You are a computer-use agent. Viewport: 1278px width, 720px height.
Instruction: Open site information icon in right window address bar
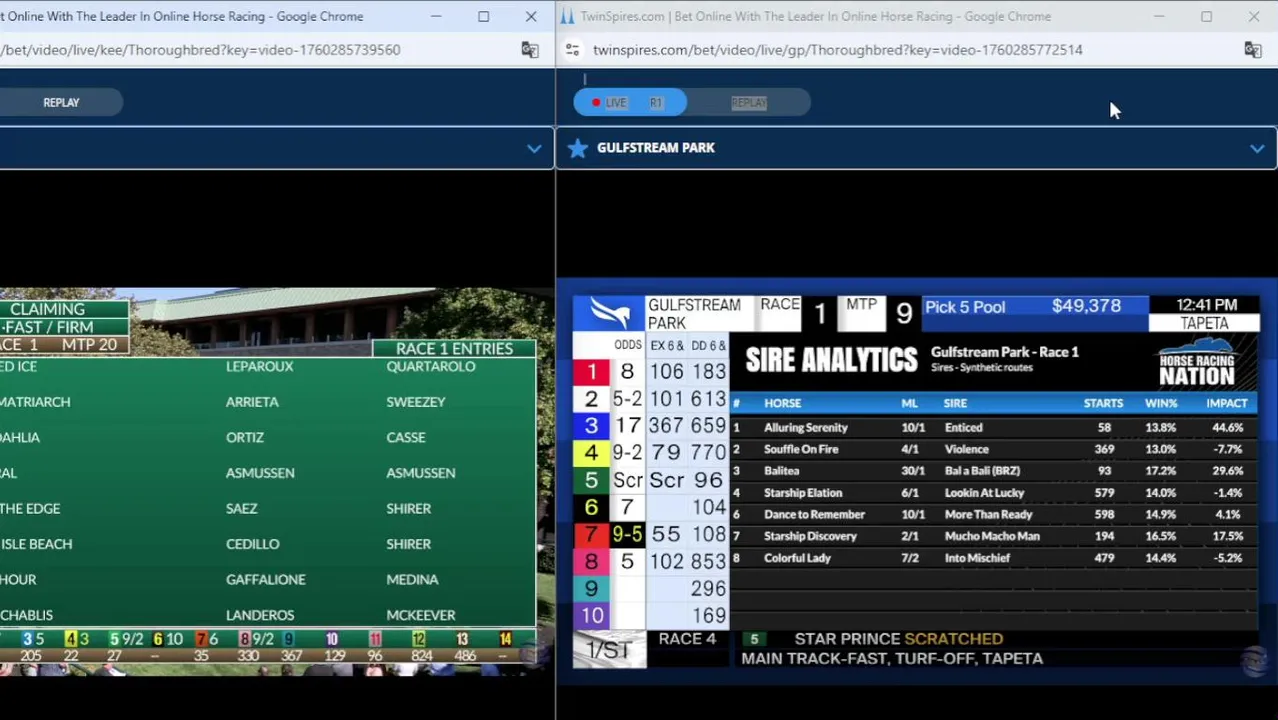(x=572, y=50)
